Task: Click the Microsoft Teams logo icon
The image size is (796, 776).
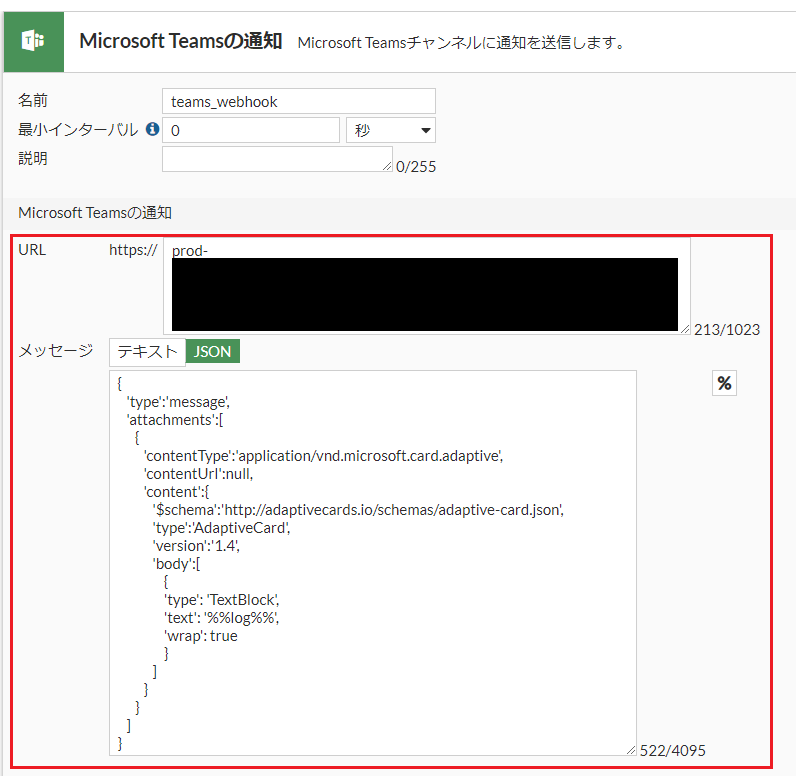Action: 34,42
